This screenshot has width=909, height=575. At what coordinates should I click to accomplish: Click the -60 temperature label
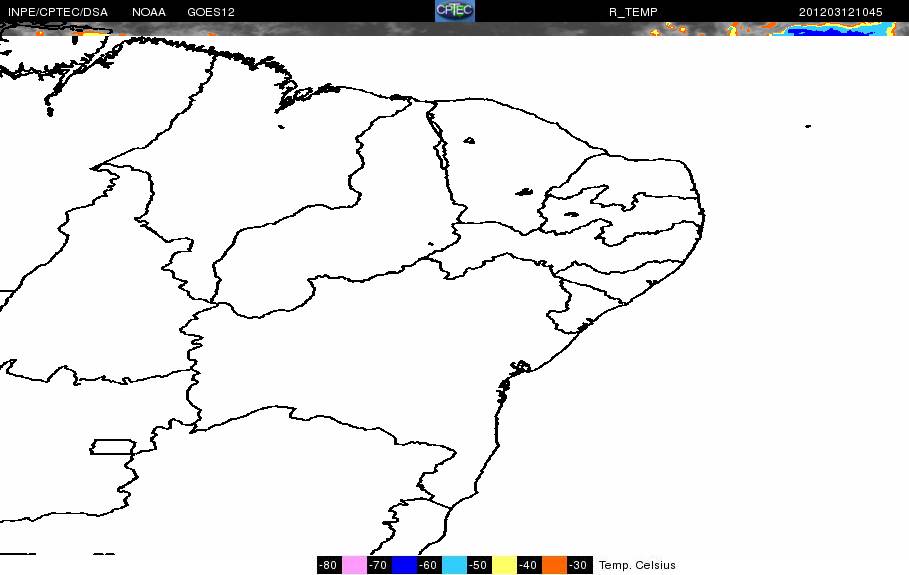(x=428, y=565)
